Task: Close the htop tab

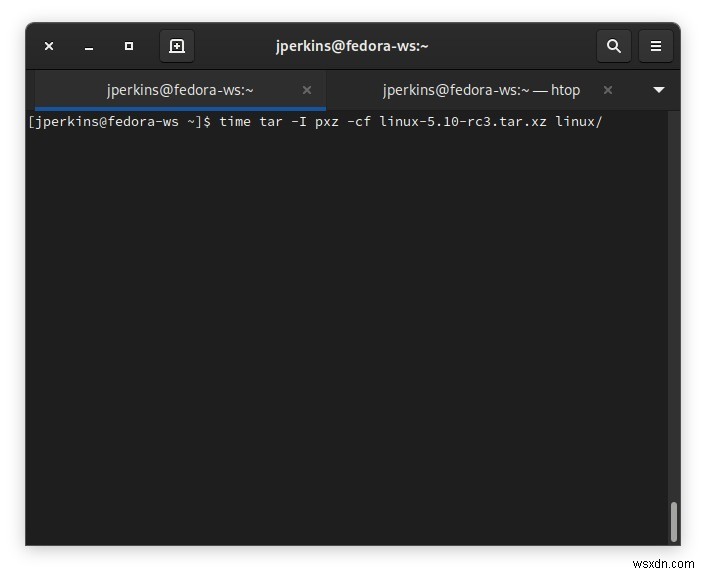Action: pyautogui.click(x=607, y=90)
